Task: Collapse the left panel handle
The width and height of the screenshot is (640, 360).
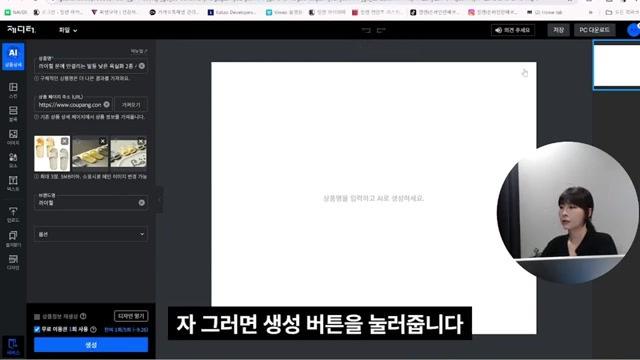Action: pyautogui.click(x=159, y=200)
